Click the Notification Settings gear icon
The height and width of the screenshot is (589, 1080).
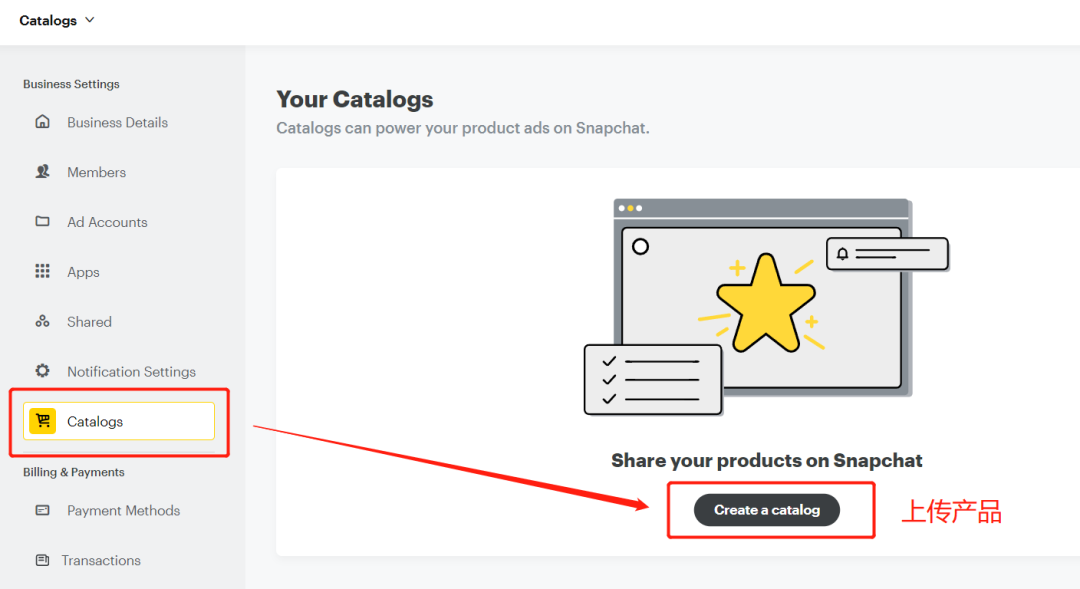click(42, 371)
